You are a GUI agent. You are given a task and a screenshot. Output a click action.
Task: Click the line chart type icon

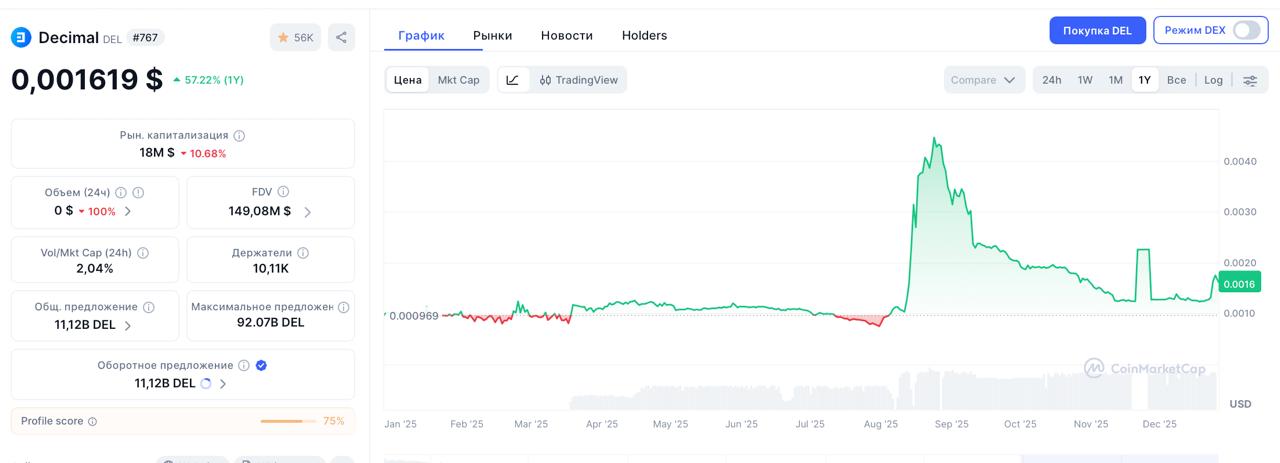tap(513, 80)
